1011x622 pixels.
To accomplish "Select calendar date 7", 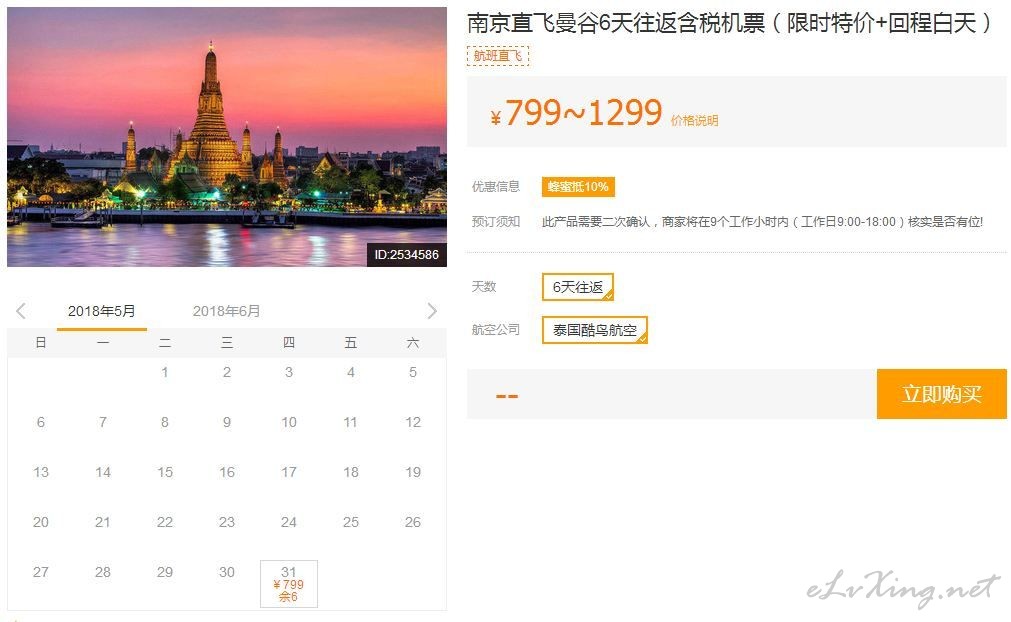I will (x=103, y=422).
